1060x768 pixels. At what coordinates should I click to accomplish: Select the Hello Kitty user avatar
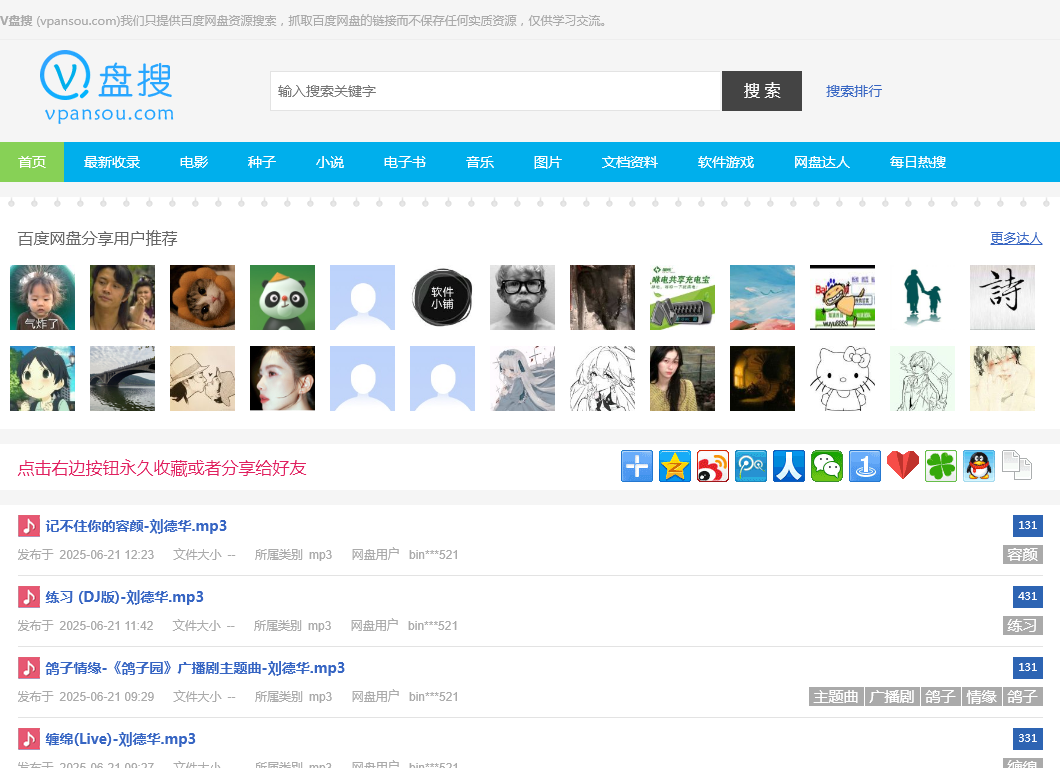point(842,379)
